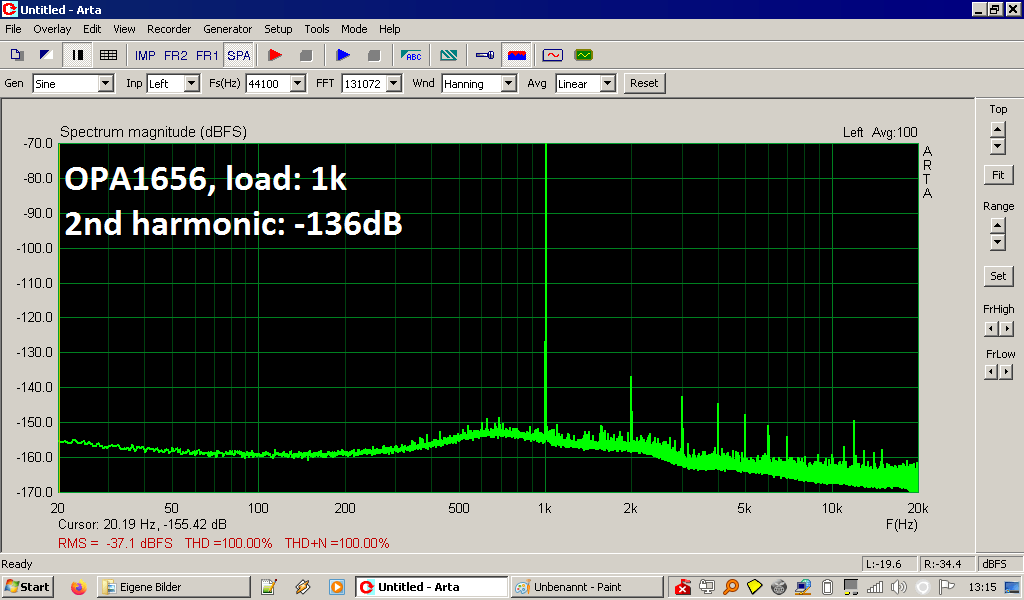This screenshot has width=1024, height=600.
Task: Open the Edit menu
Action: pyautogui.click(x=92, y=29)
